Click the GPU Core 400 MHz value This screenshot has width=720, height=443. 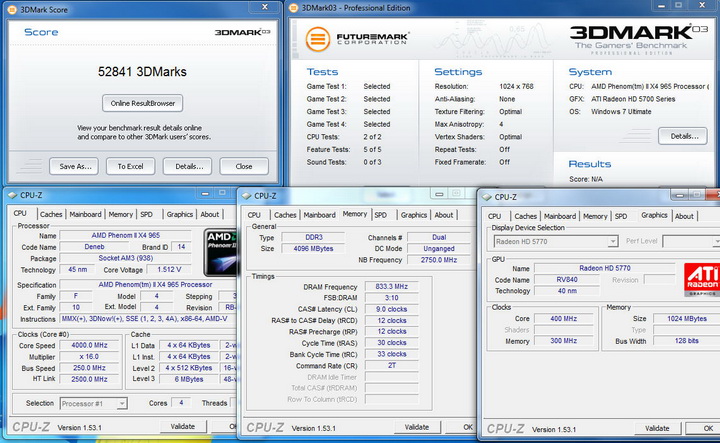[x=564, y=319]
